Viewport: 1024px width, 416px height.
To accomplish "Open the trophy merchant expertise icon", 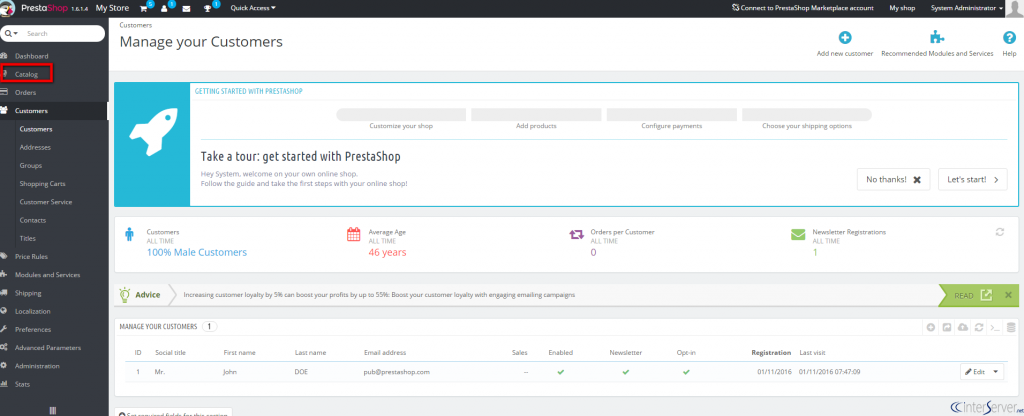I will point(208,8).
